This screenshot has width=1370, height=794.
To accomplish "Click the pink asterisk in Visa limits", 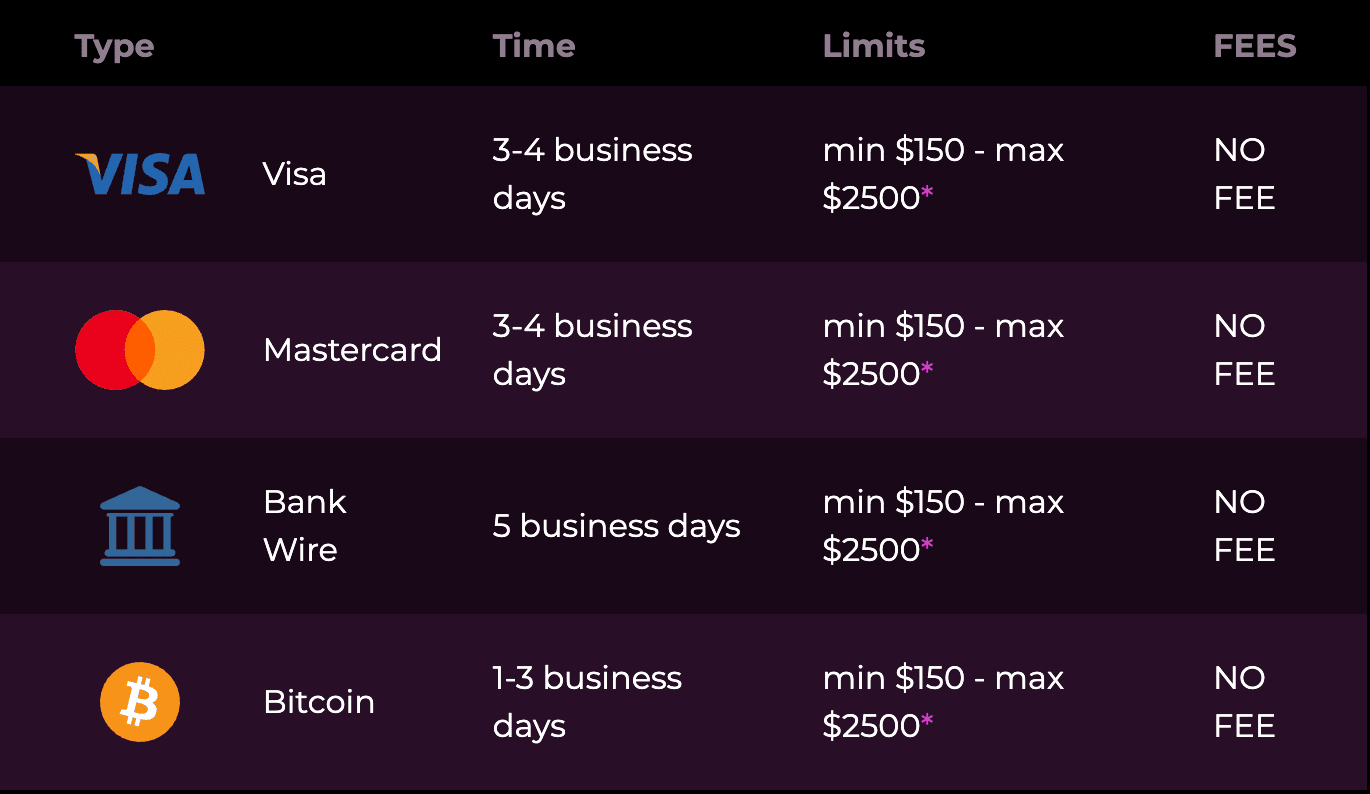I will pos(927,194).
